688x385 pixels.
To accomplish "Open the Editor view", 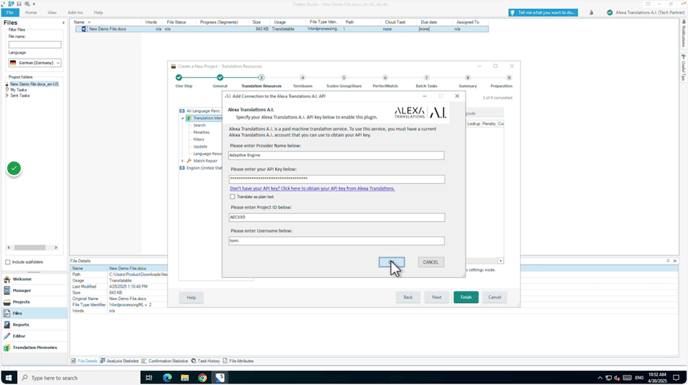I will [34, 336].
